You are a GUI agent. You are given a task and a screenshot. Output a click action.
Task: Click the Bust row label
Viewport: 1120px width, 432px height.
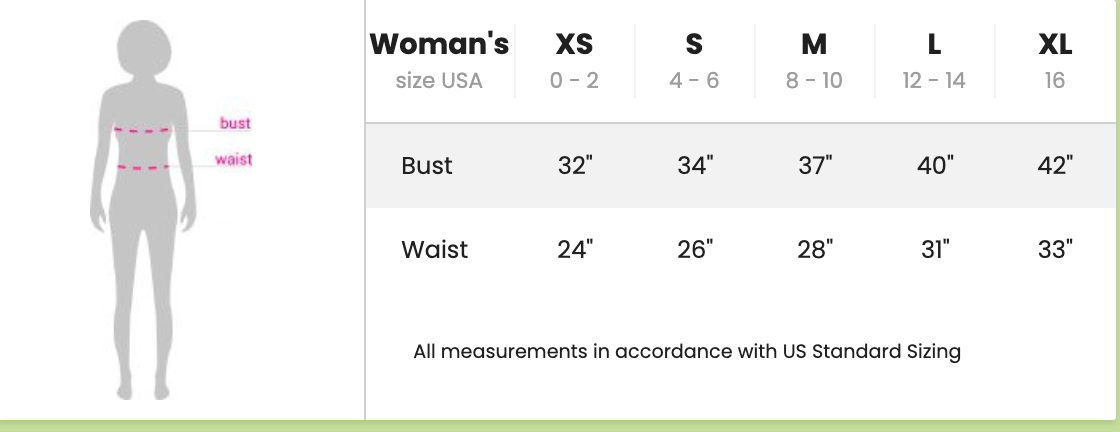(x=427, y=166)
